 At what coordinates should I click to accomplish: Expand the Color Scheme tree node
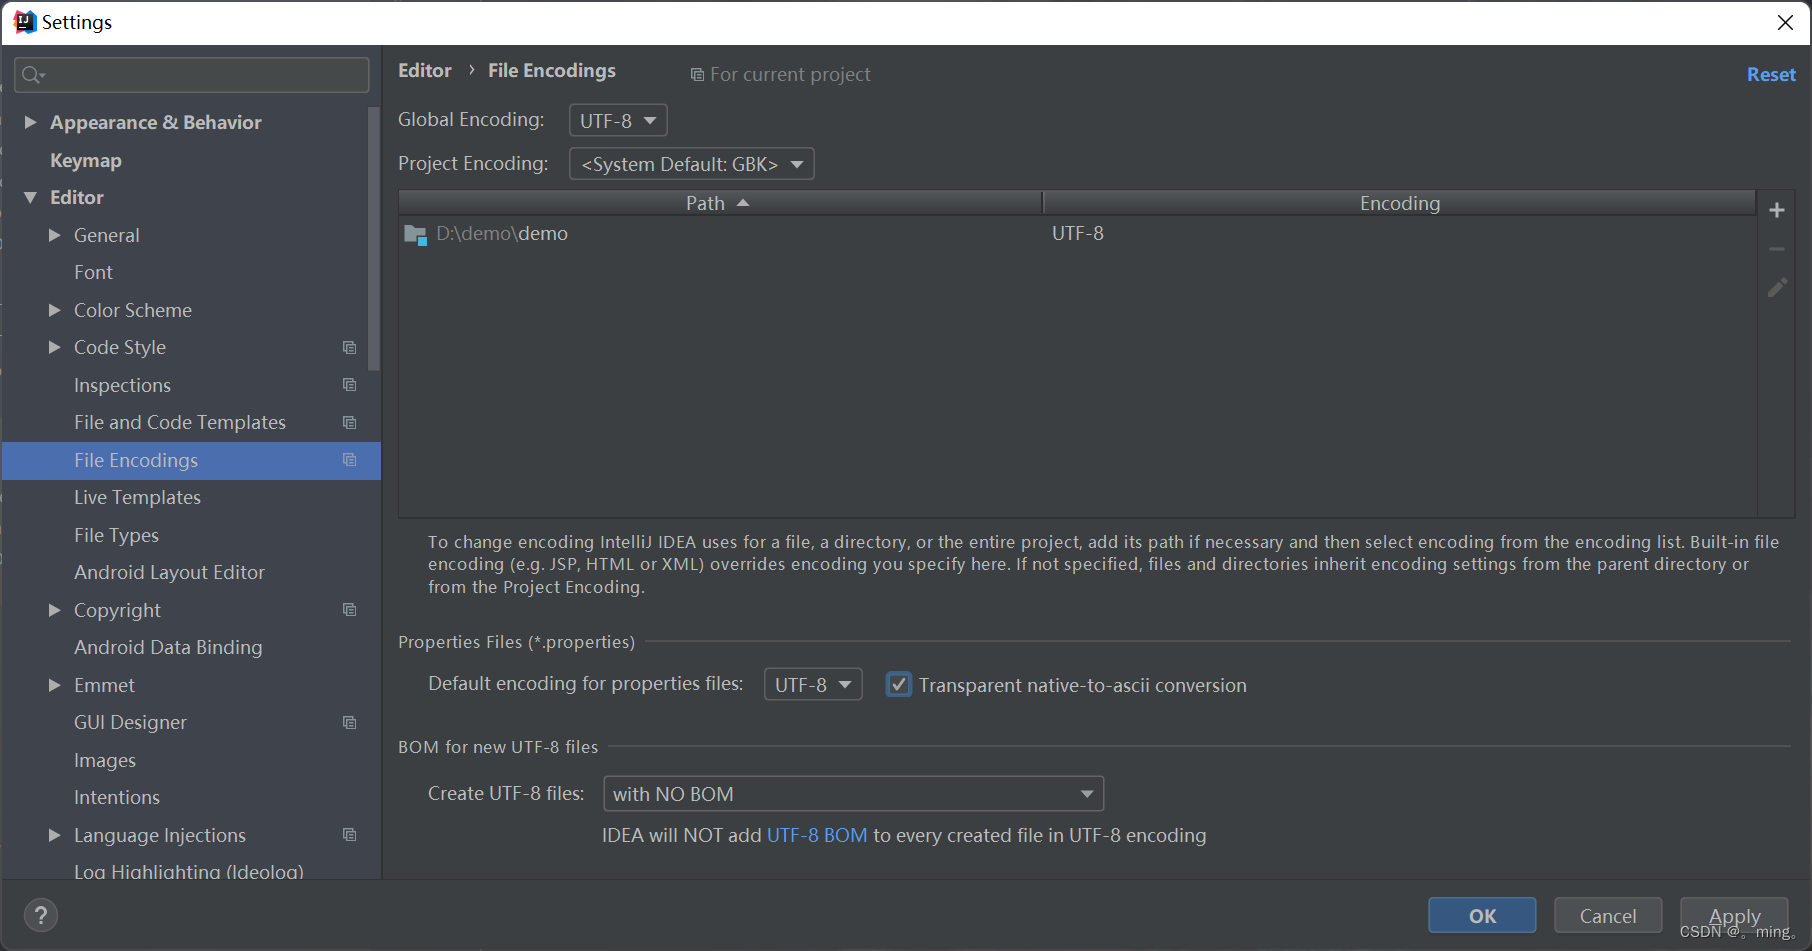[55, 310]
